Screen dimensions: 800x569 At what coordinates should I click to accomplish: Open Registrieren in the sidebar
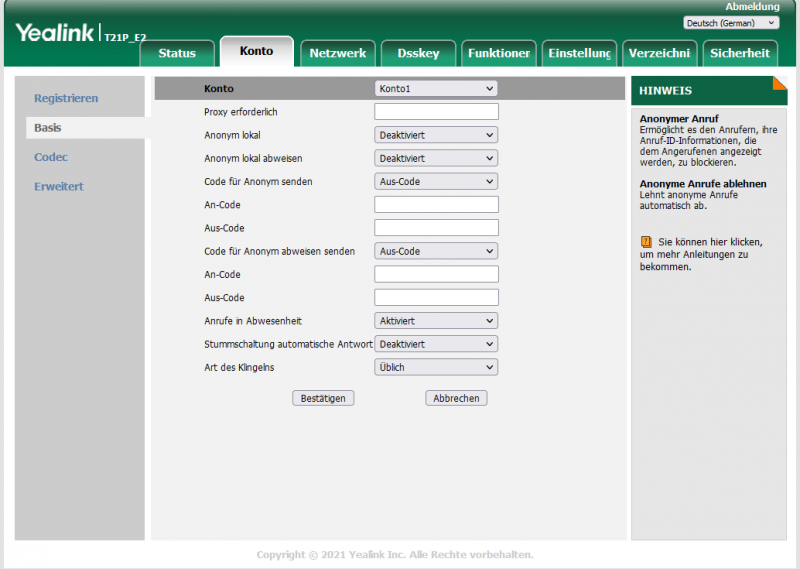click(x=66, y=98)
